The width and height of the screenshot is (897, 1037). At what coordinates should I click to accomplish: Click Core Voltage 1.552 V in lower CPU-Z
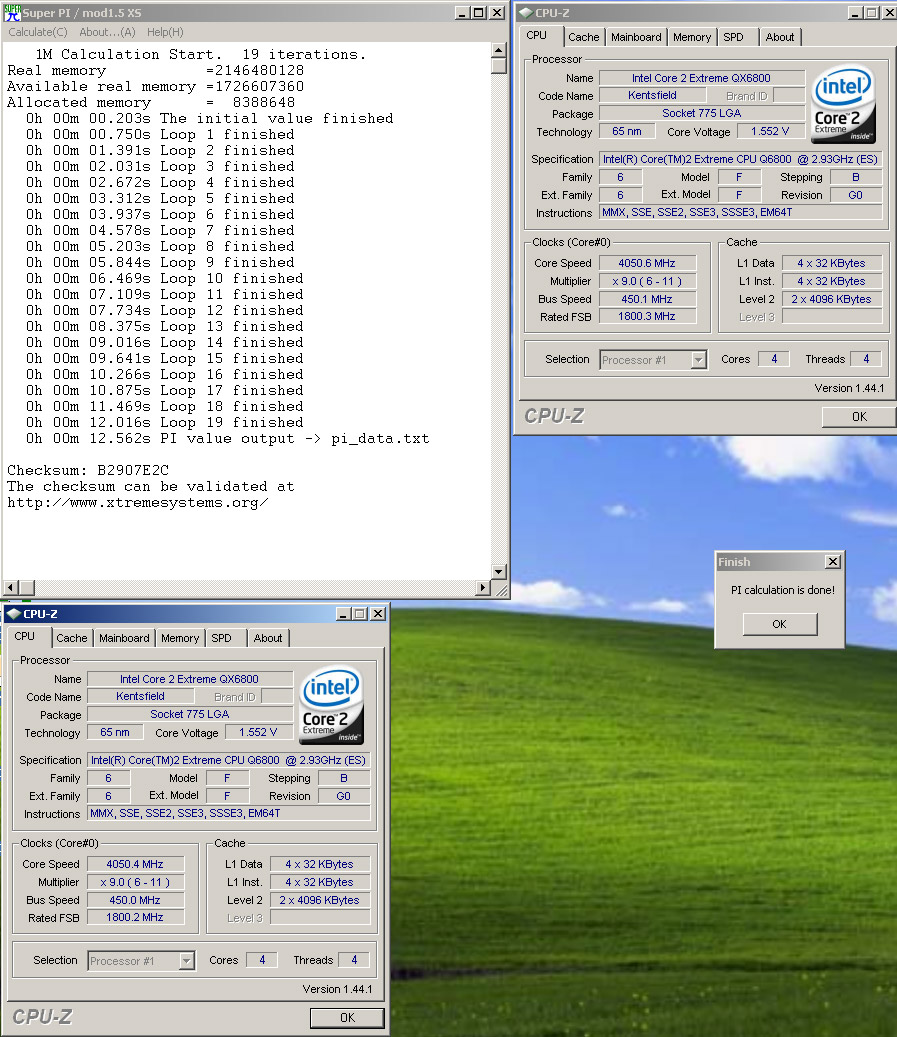pos(258,732)
